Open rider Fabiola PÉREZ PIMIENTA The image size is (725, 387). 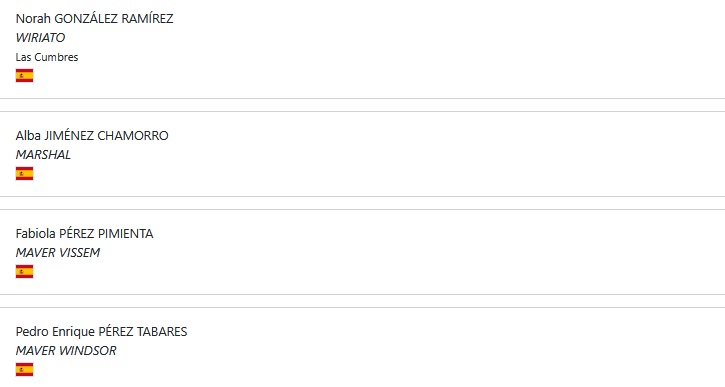click(85, 233)
